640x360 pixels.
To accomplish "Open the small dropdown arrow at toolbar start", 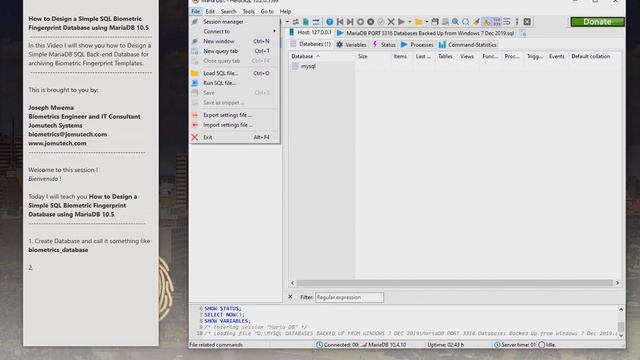I will [x=287, y=22].
